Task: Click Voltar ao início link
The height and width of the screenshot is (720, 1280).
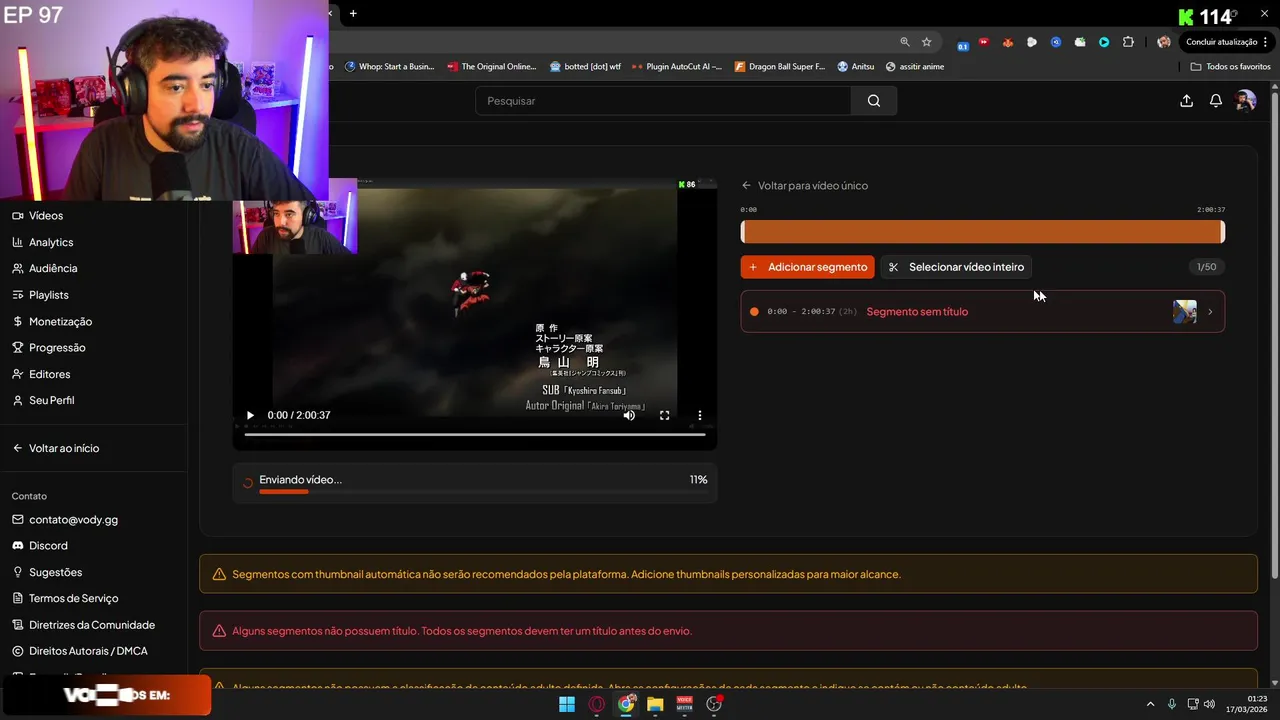Action: (x=64, y=448)
